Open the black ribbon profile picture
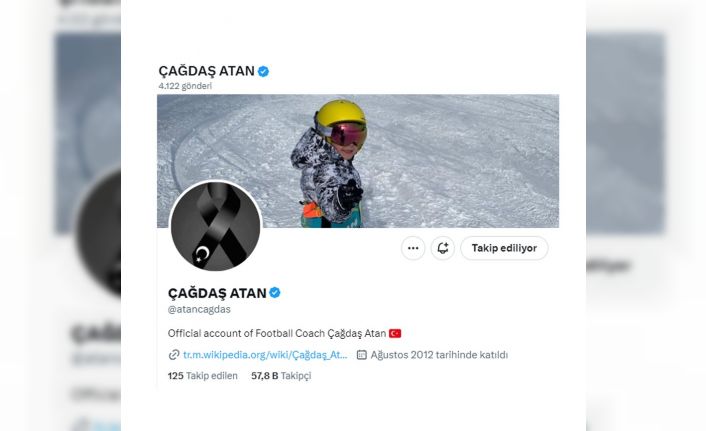706x431 pixels. (216, 226)
